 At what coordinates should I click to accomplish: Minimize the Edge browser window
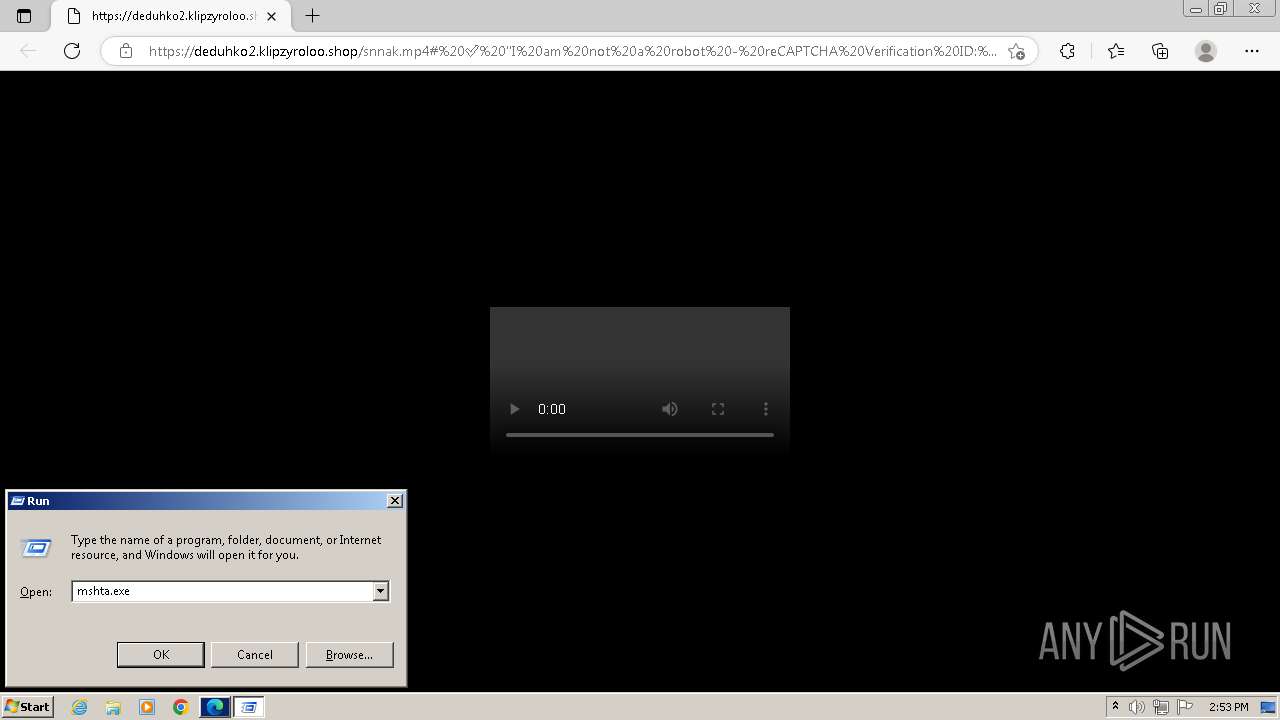coord(1195,9)
